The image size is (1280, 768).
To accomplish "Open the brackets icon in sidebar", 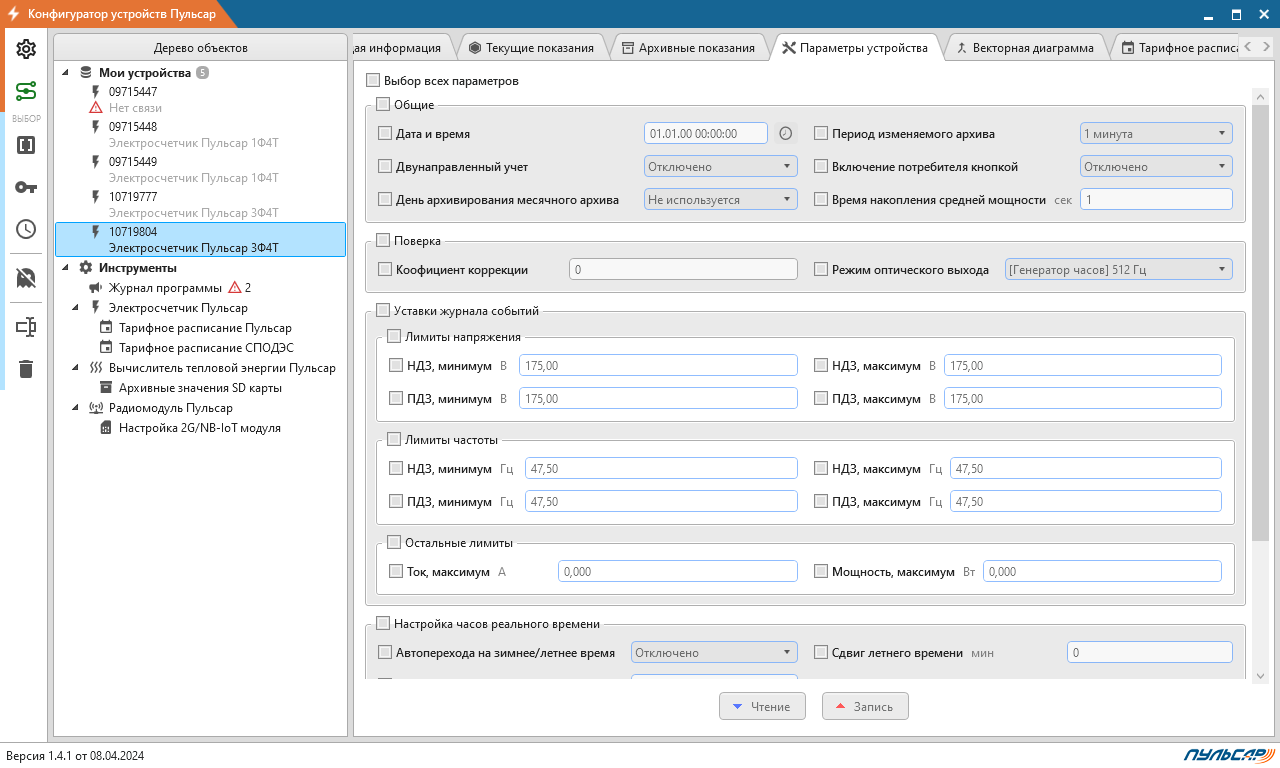I will click(x=26, y=145).
